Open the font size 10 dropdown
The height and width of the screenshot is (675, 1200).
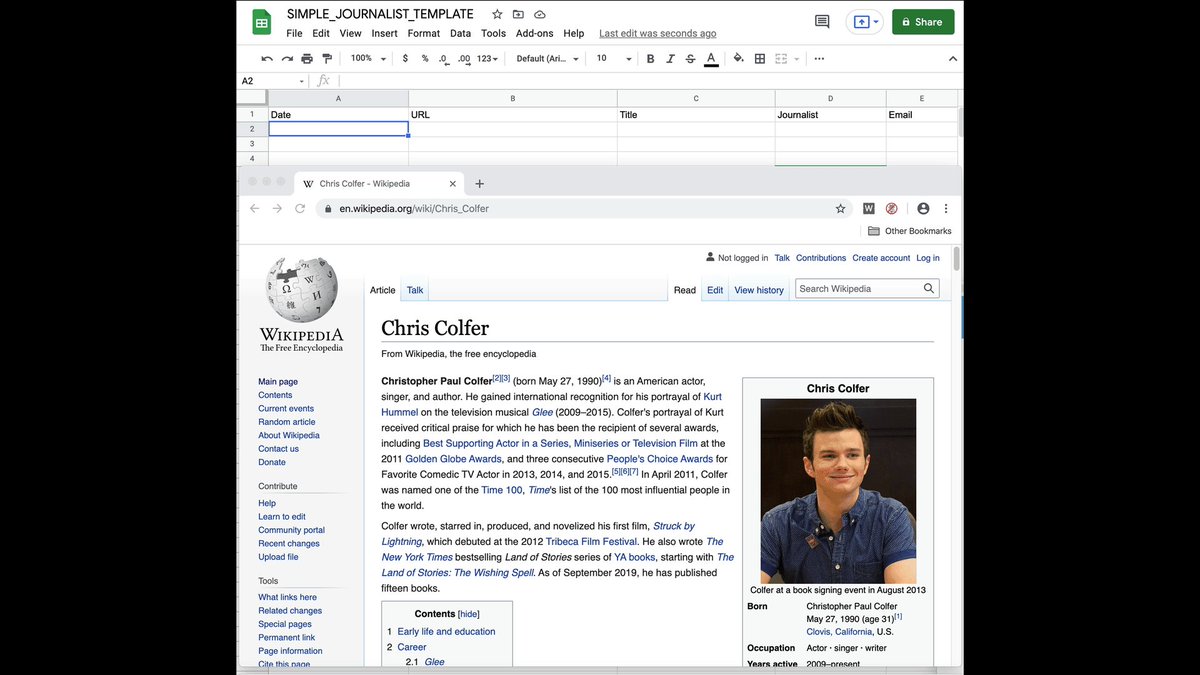click(614, 59)
